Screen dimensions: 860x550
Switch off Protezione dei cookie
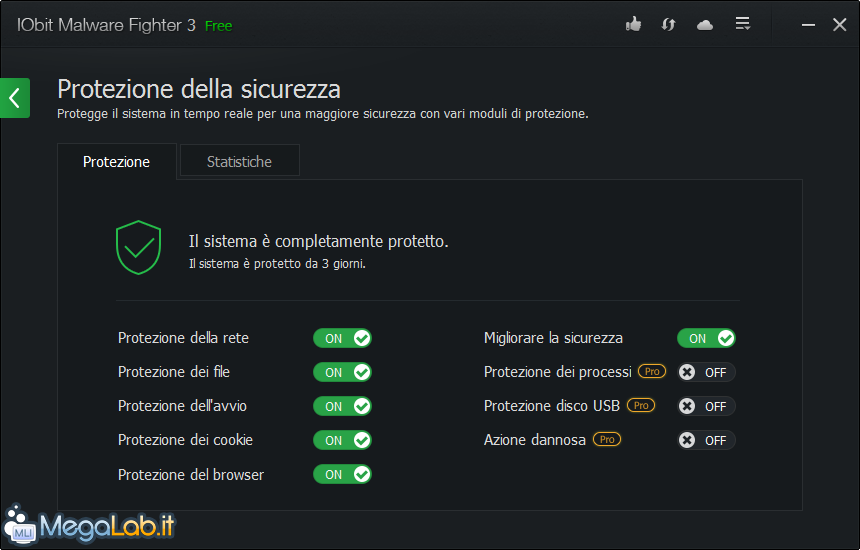coord(342,440)
